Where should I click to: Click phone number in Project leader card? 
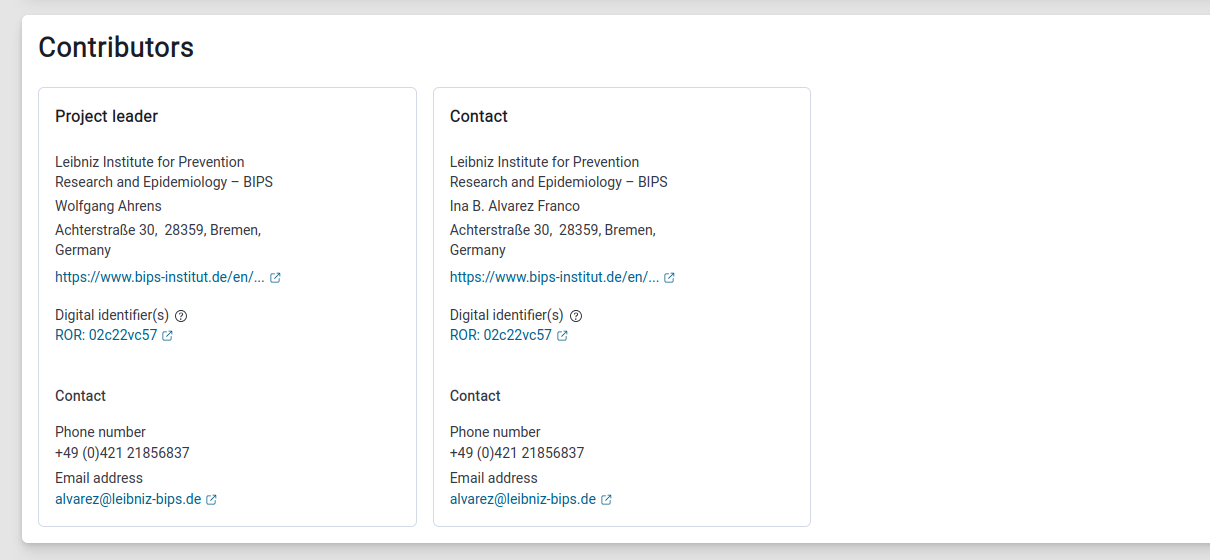coord(122,453)
